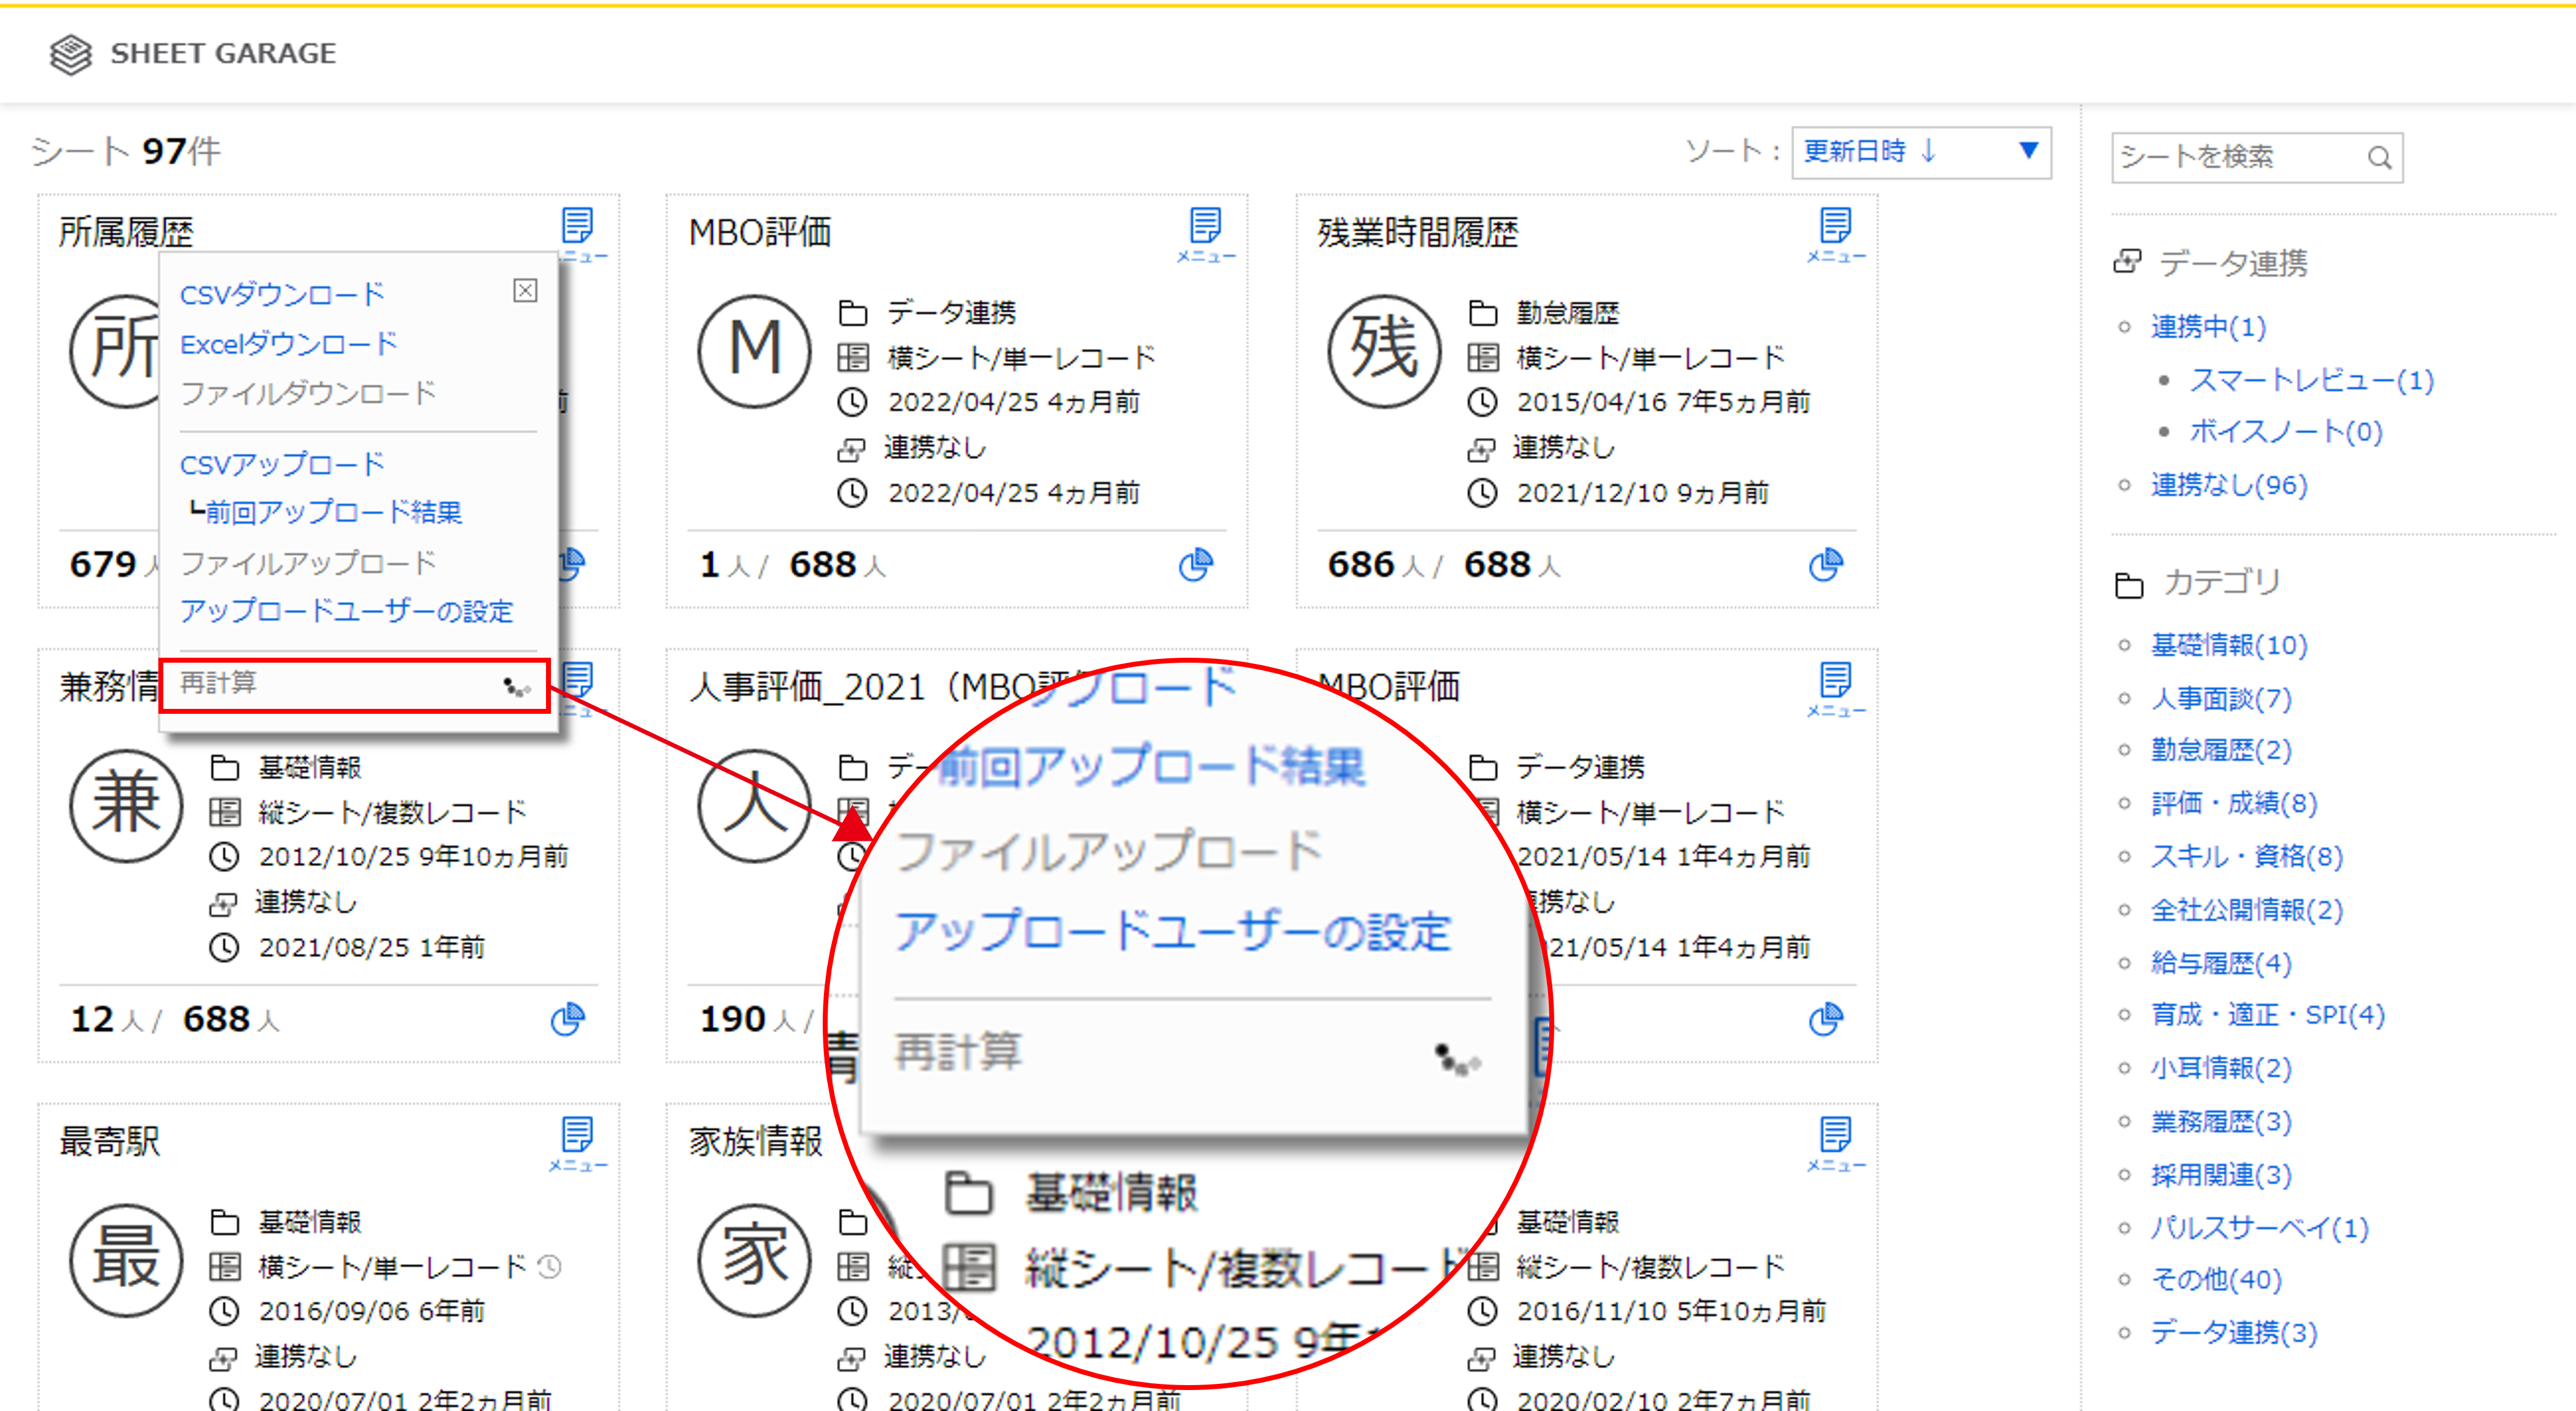
Task: Open category 業務履歴(3)
Action: point(2221,1122)
